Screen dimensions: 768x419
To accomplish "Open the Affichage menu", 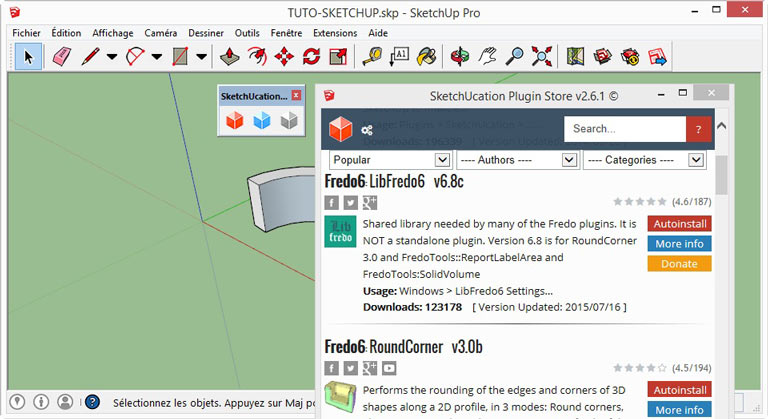I will click(x=113, y=33).
